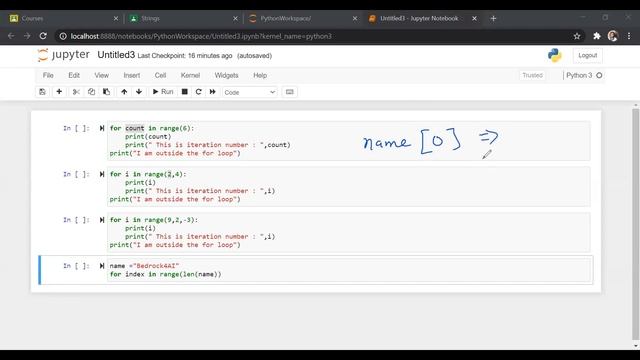Click the Logout button
Image resolution: width=640 pixels, height=360 pixels.
pos(587,55)
